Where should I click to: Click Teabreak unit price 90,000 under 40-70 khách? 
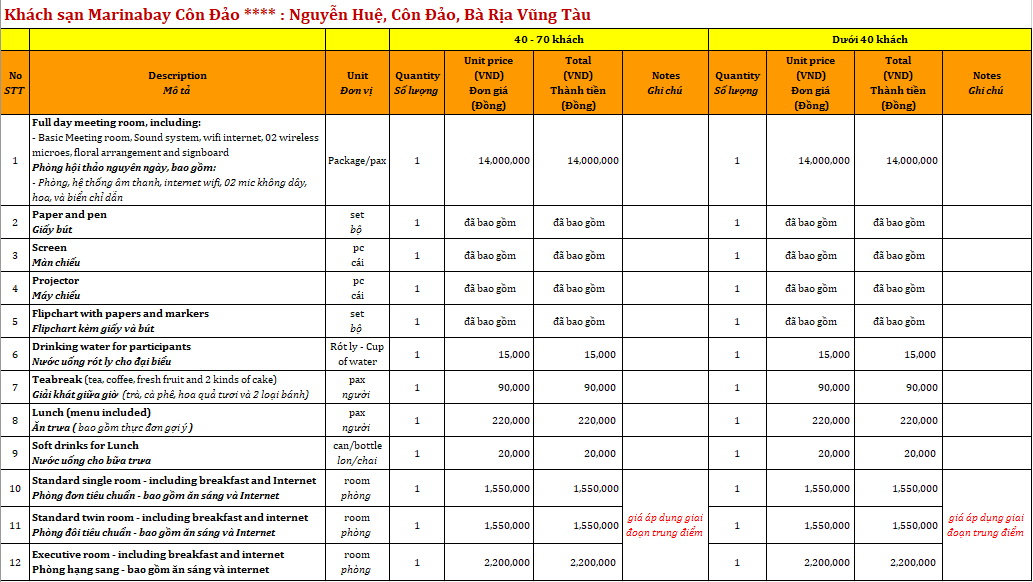(489, 387)
